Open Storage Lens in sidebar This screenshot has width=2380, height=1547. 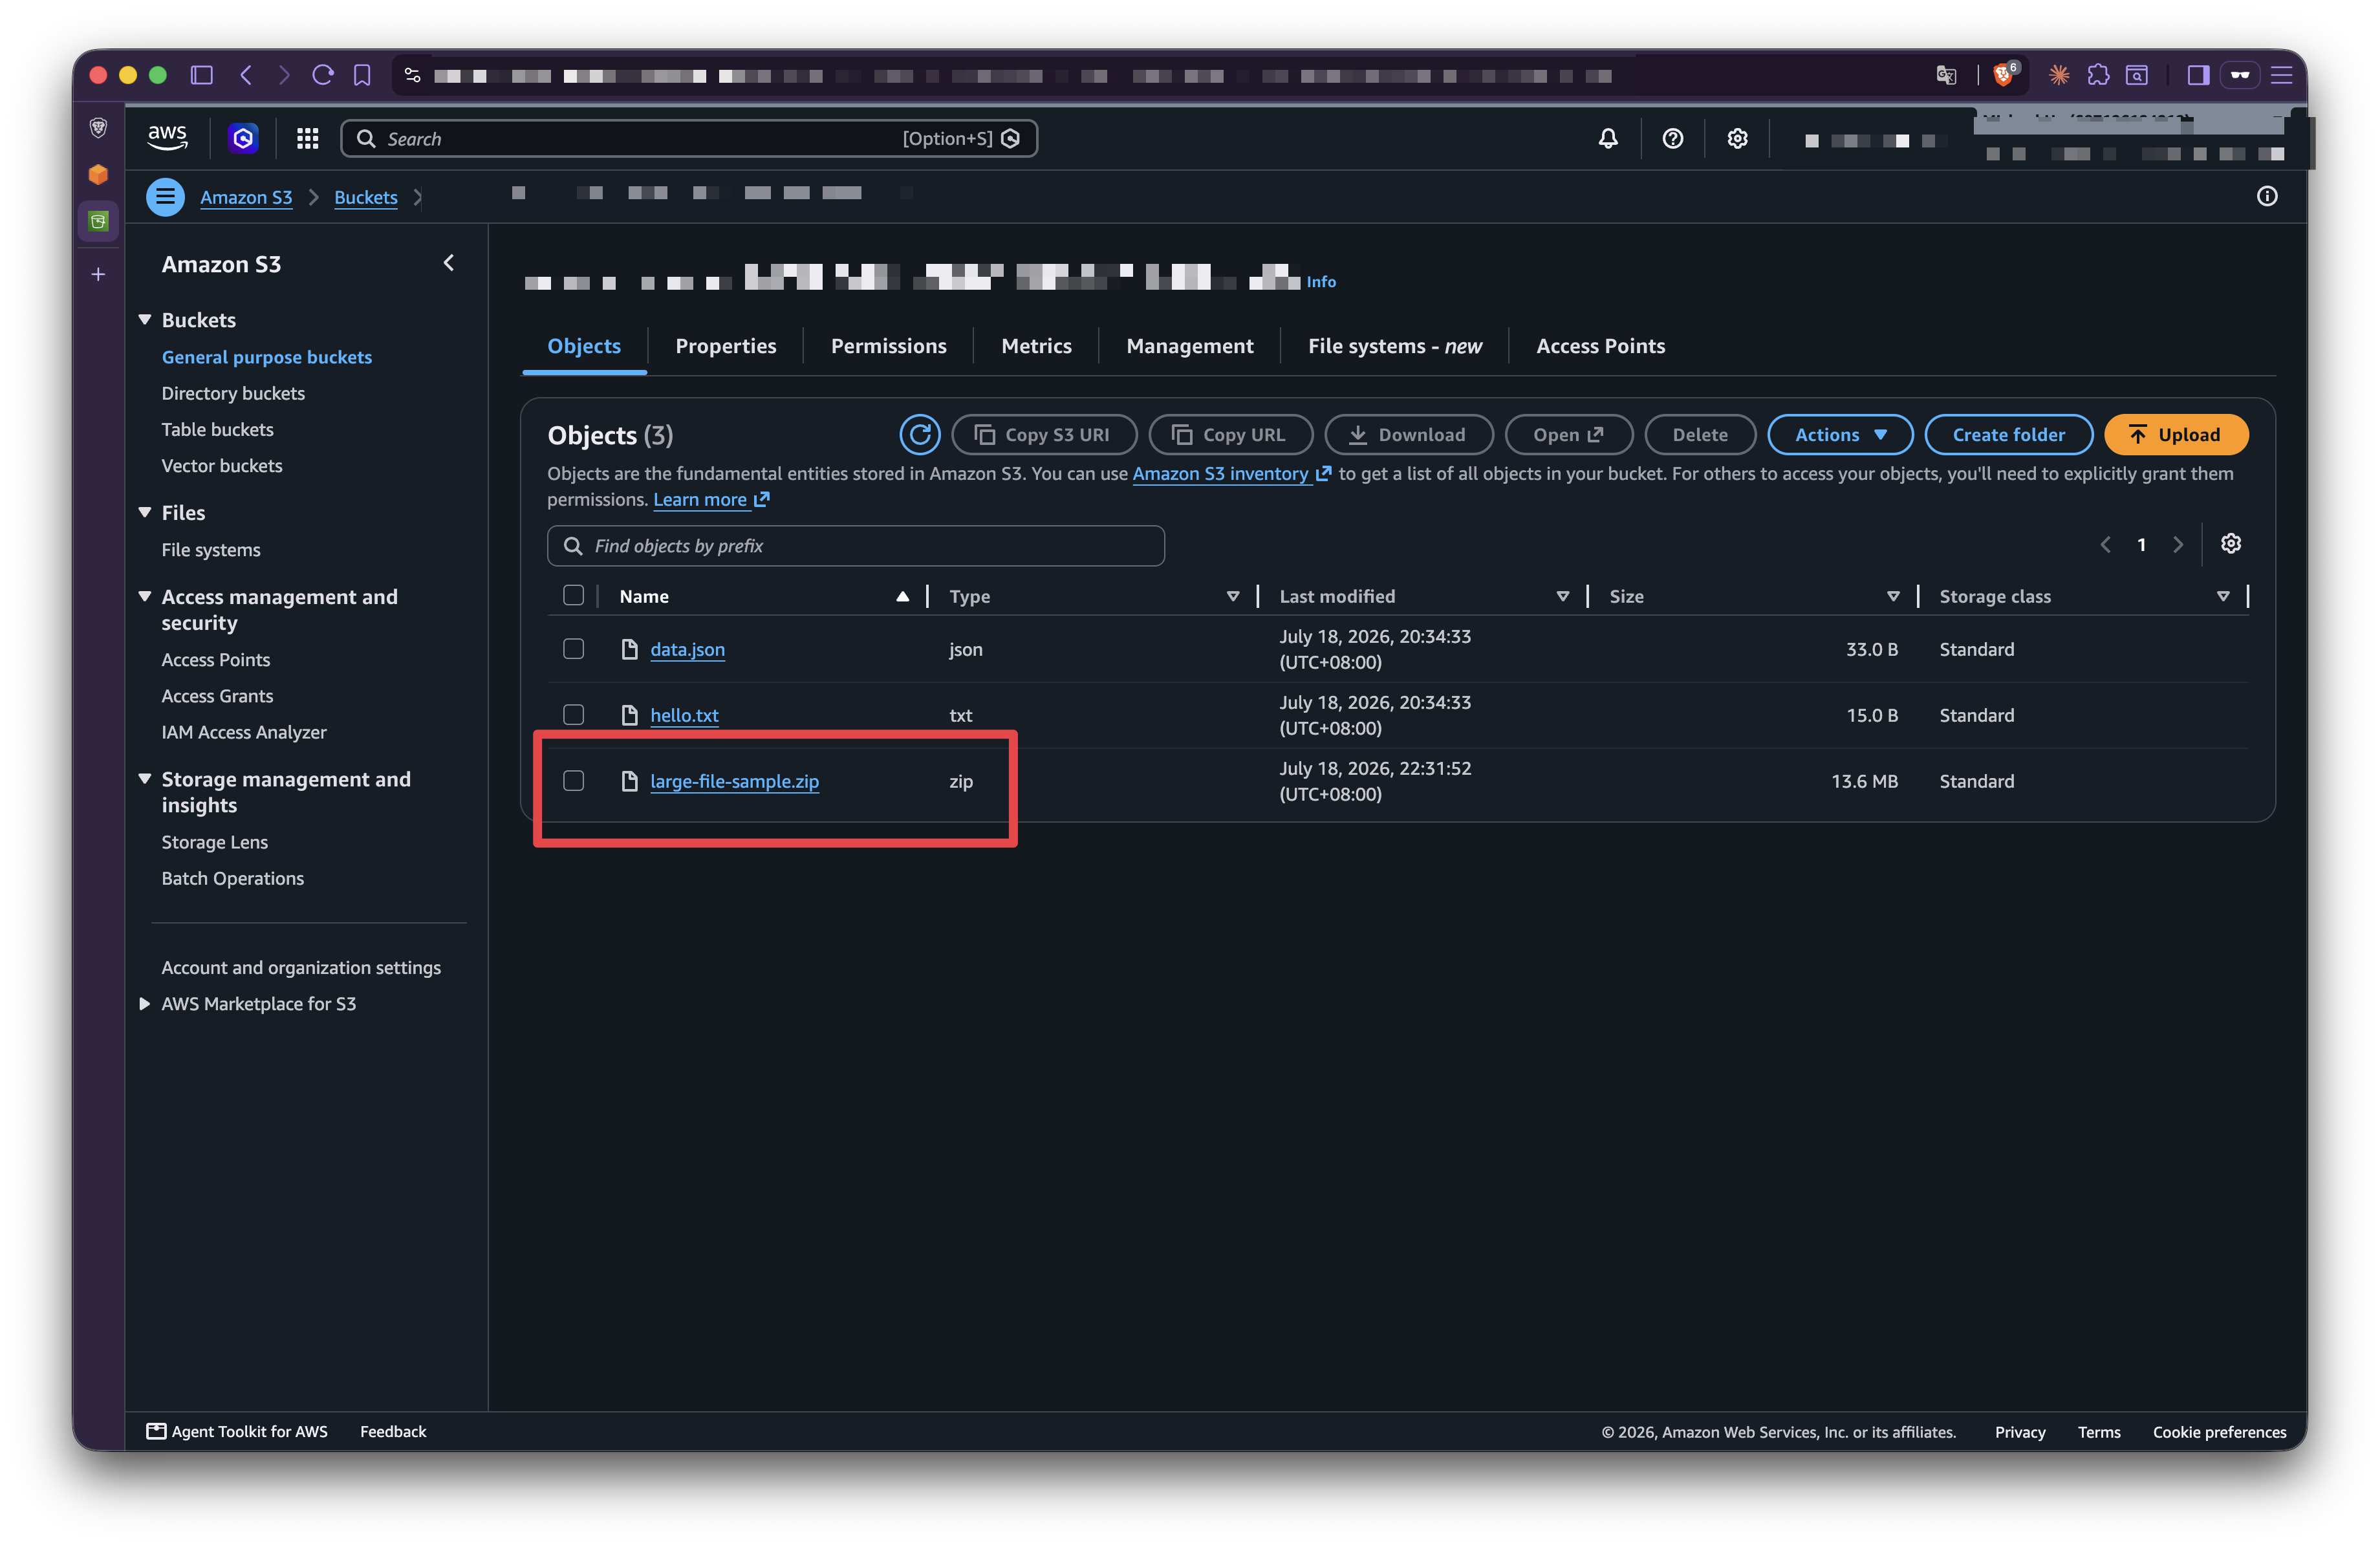pos(214,842)
